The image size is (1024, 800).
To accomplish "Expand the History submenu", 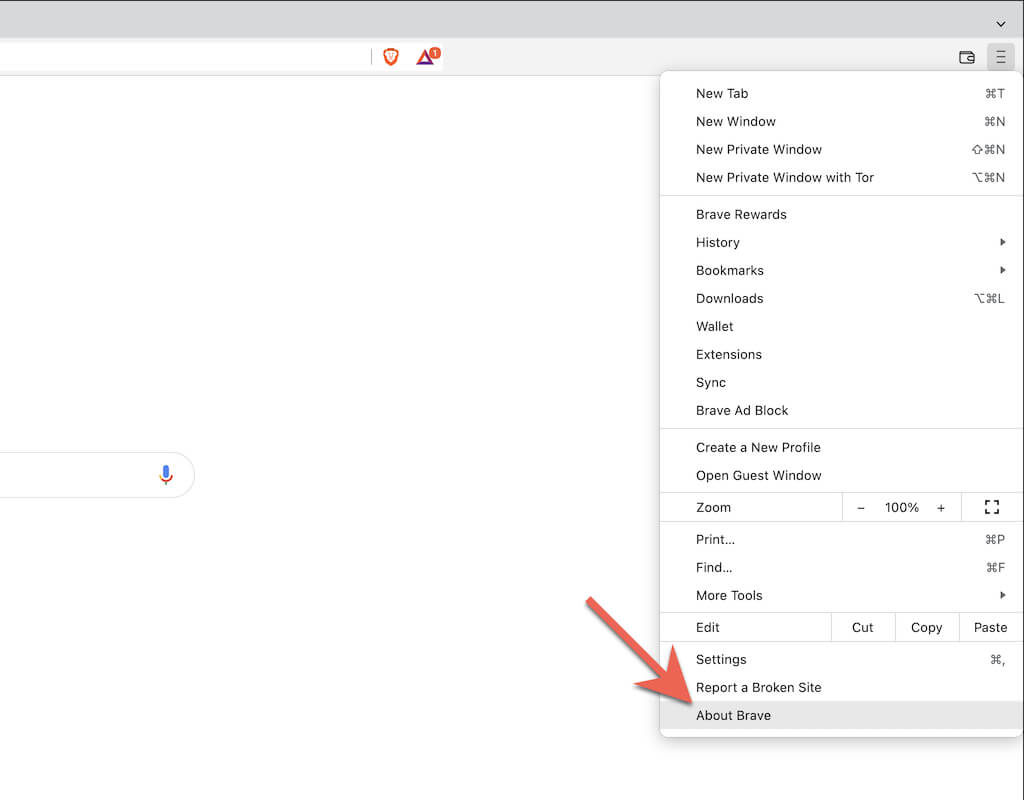I will click(x=841, y=243).
